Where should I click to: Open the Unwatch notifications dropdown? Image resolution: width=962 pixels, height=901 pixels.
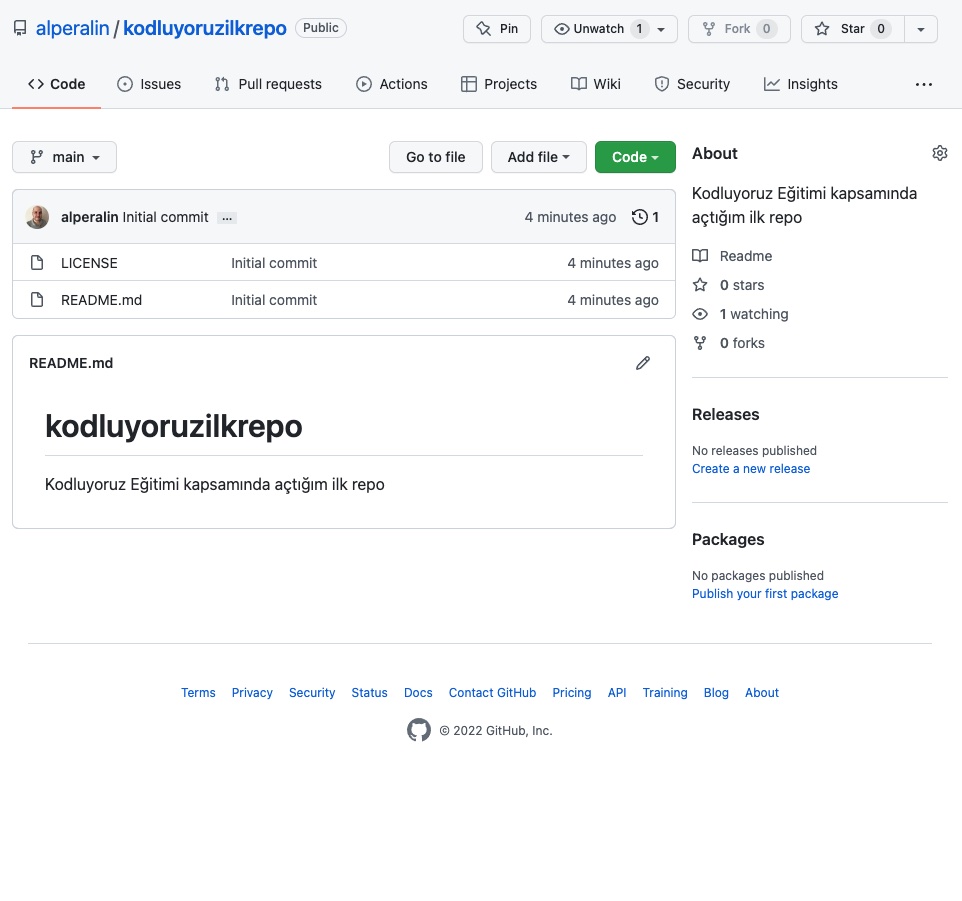point(609,29)
